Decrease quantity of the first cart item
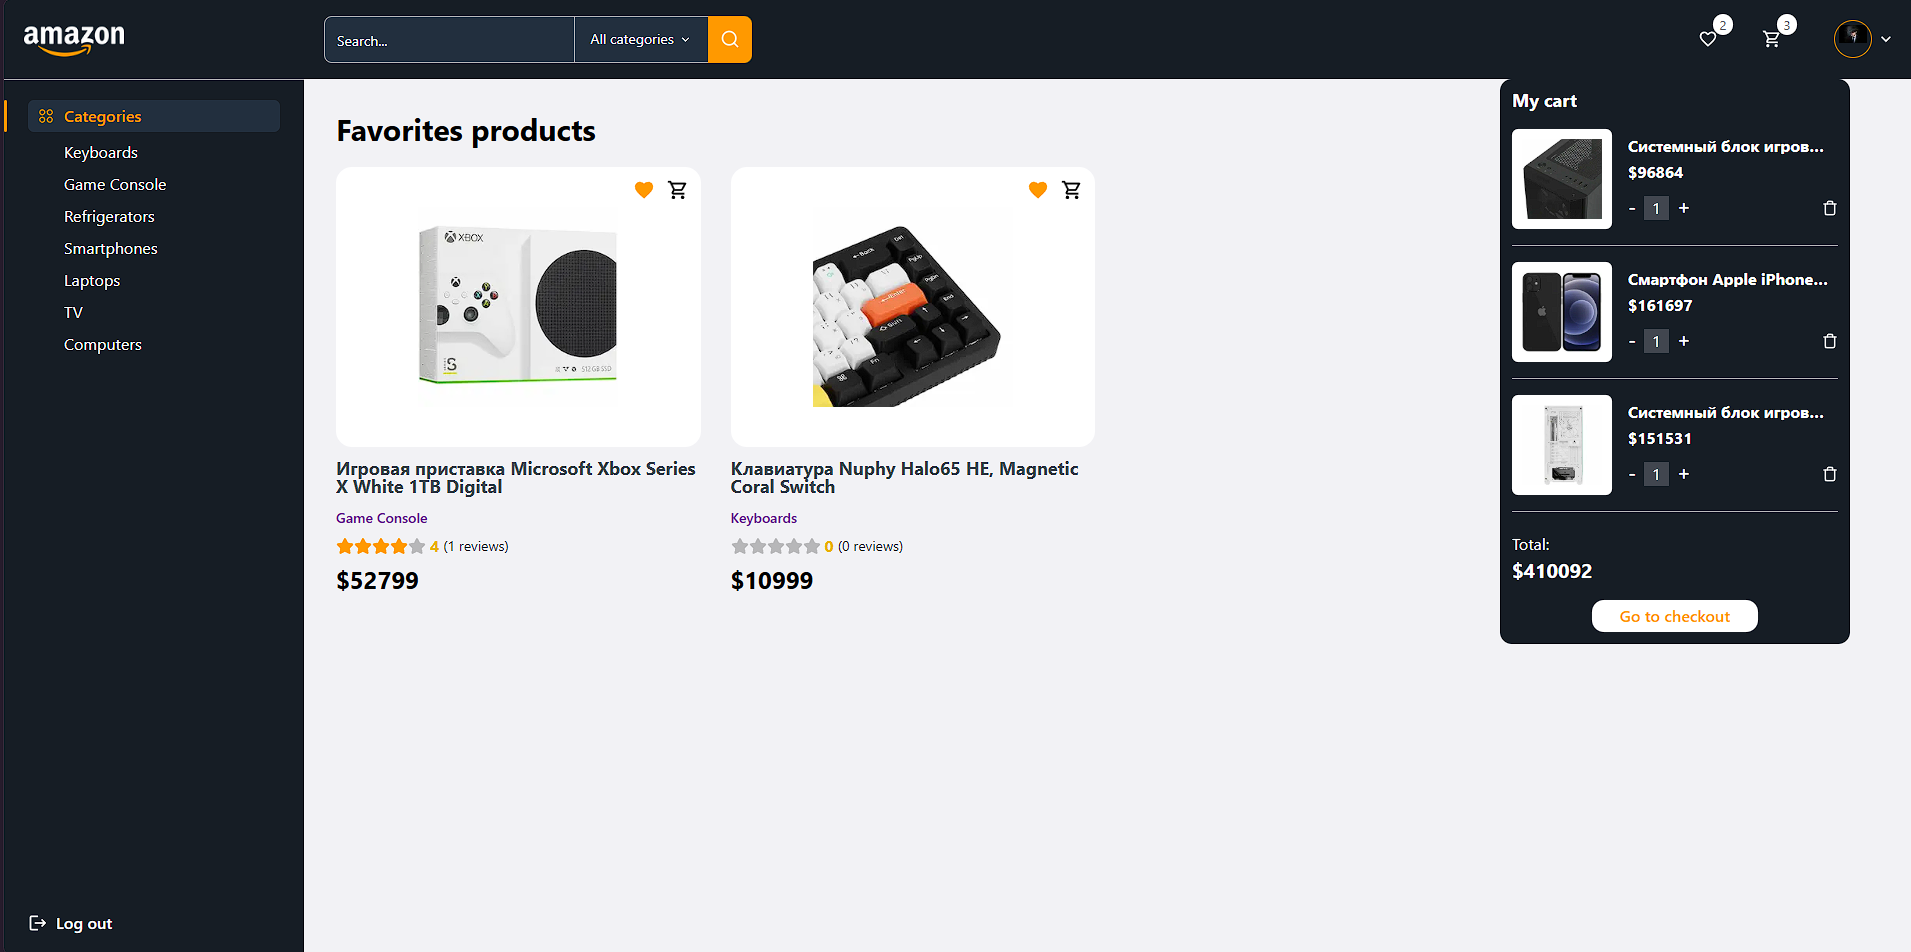Screen dimensions: 1911x952 pos(1632,208)
